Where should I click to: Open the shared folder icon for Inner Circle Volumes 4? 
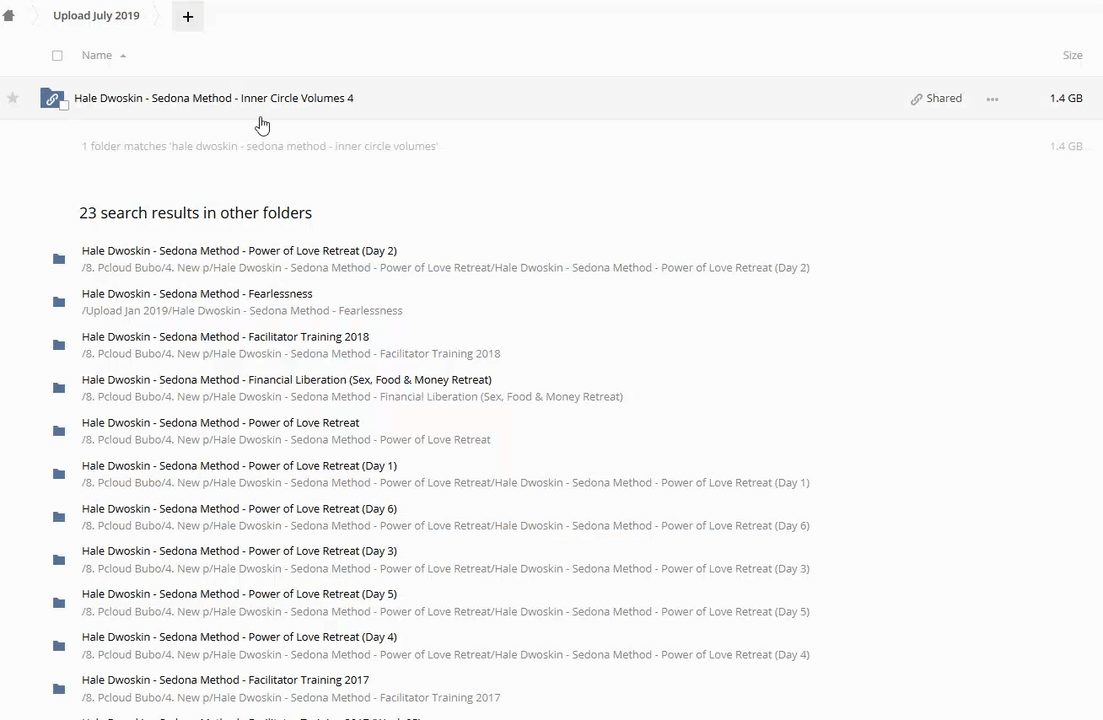pos(51,98)
